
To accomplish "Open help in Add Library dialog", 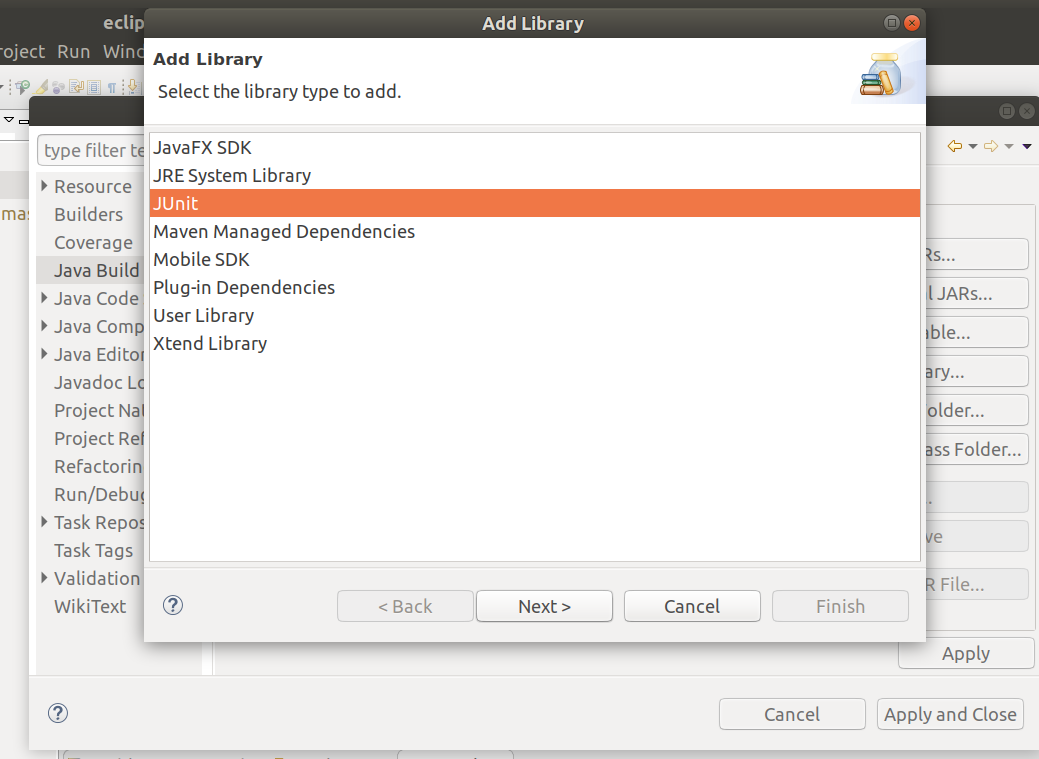I will (x=173, y=605).
